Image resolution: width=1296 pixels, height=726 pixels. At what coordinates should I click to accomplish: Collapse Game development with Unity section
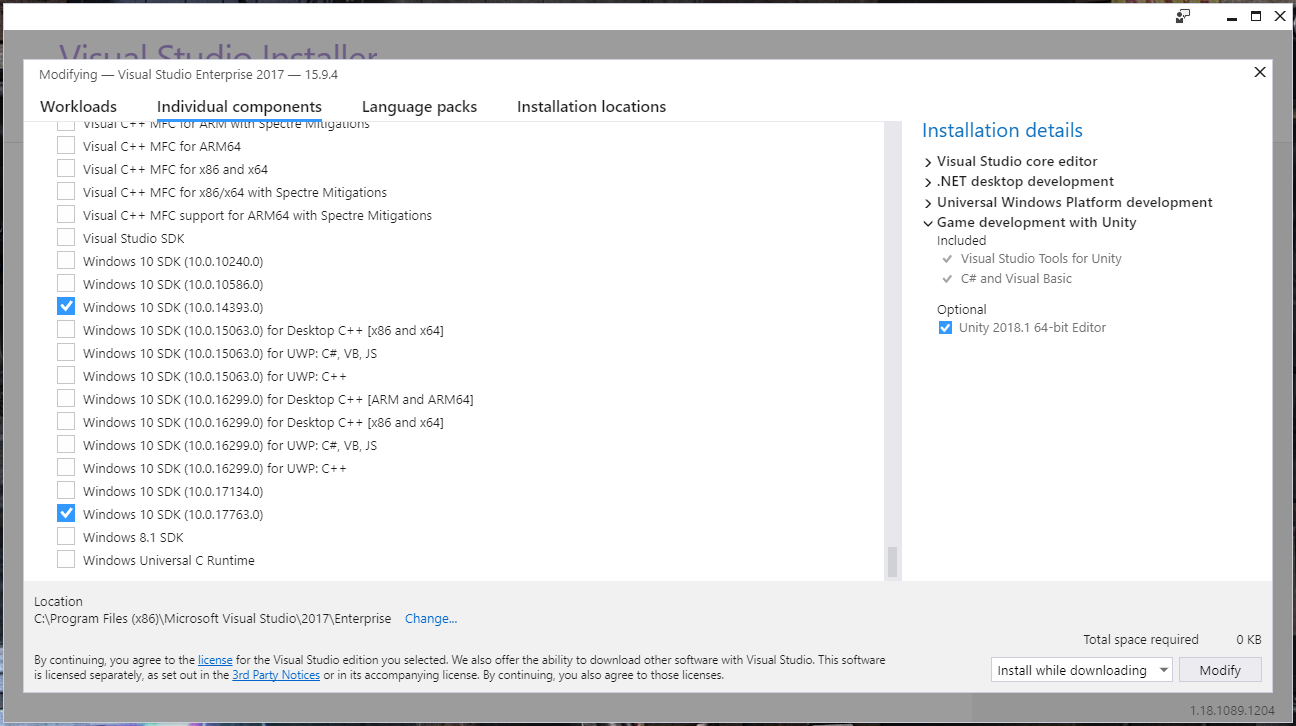[928, 223]
